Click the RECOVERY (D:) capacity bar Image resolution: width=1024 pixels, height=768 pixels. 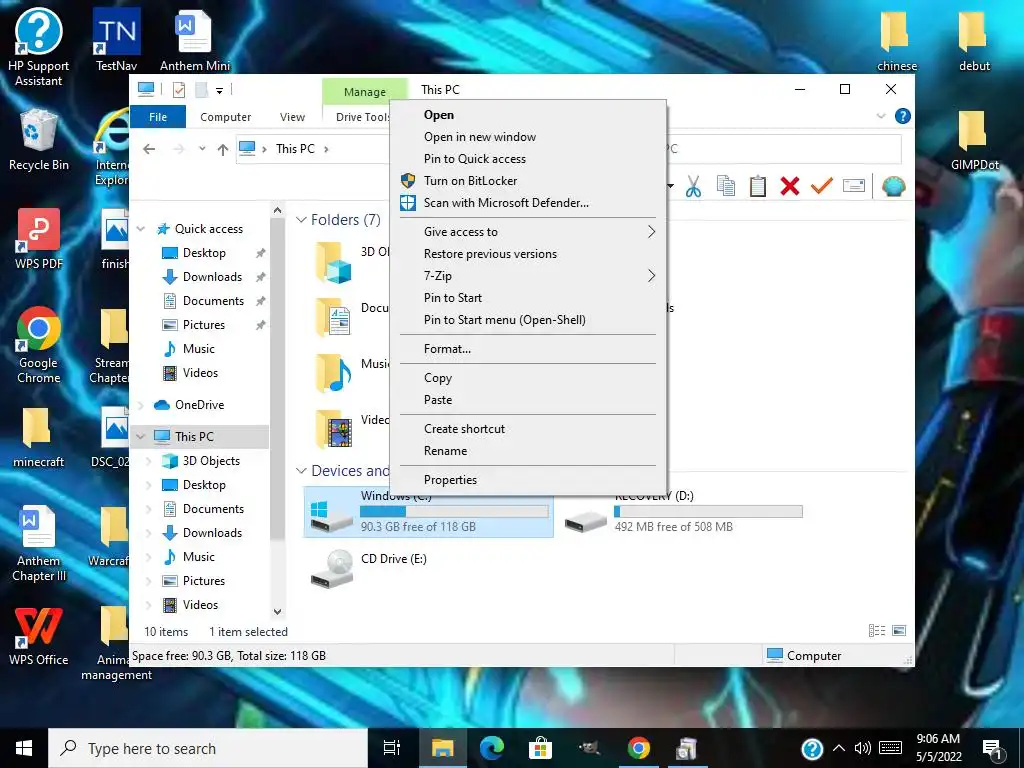tap(708, 512)
